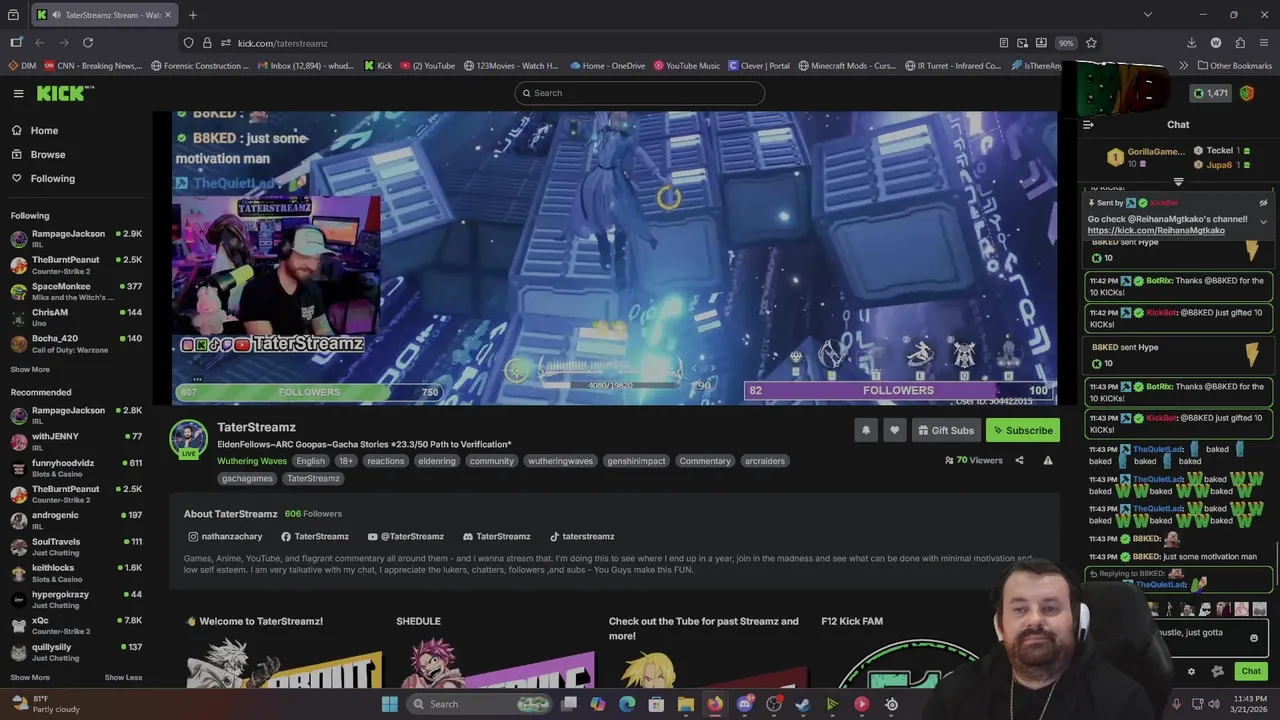The height and width of the screenshot is (720, 1280).
Task: Click the Kick logo
Action: [65, 93]
